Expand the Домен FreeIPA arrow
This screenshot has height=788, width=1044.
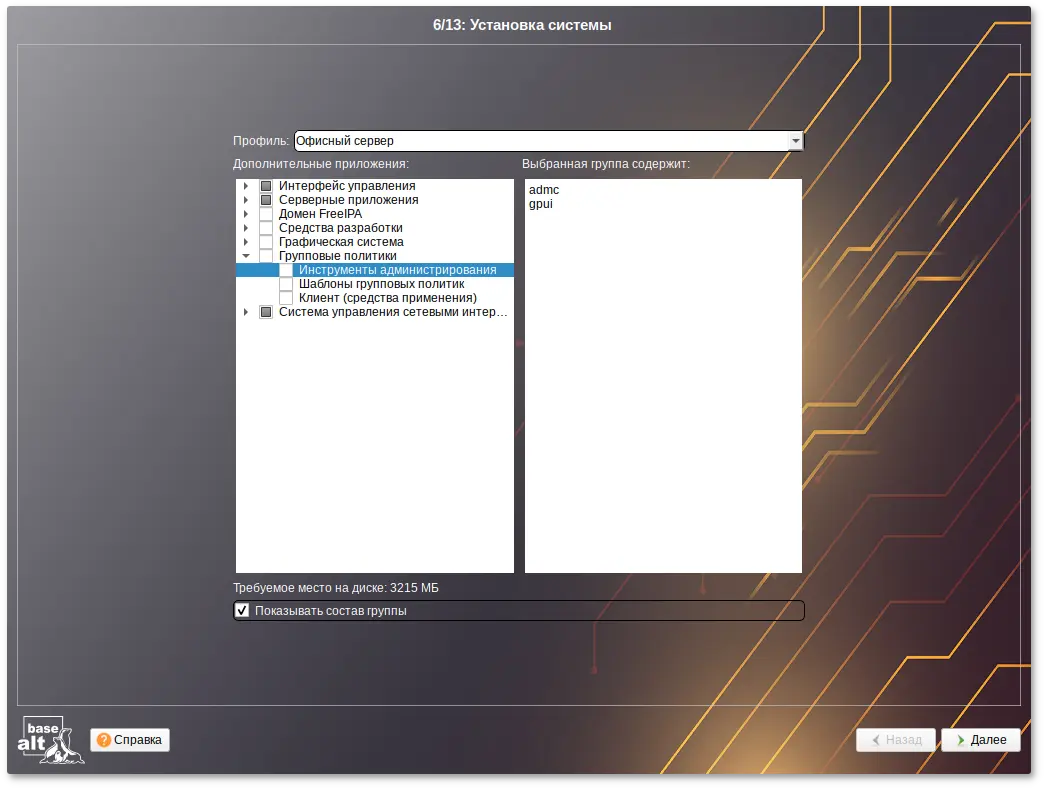coord(246,214)
